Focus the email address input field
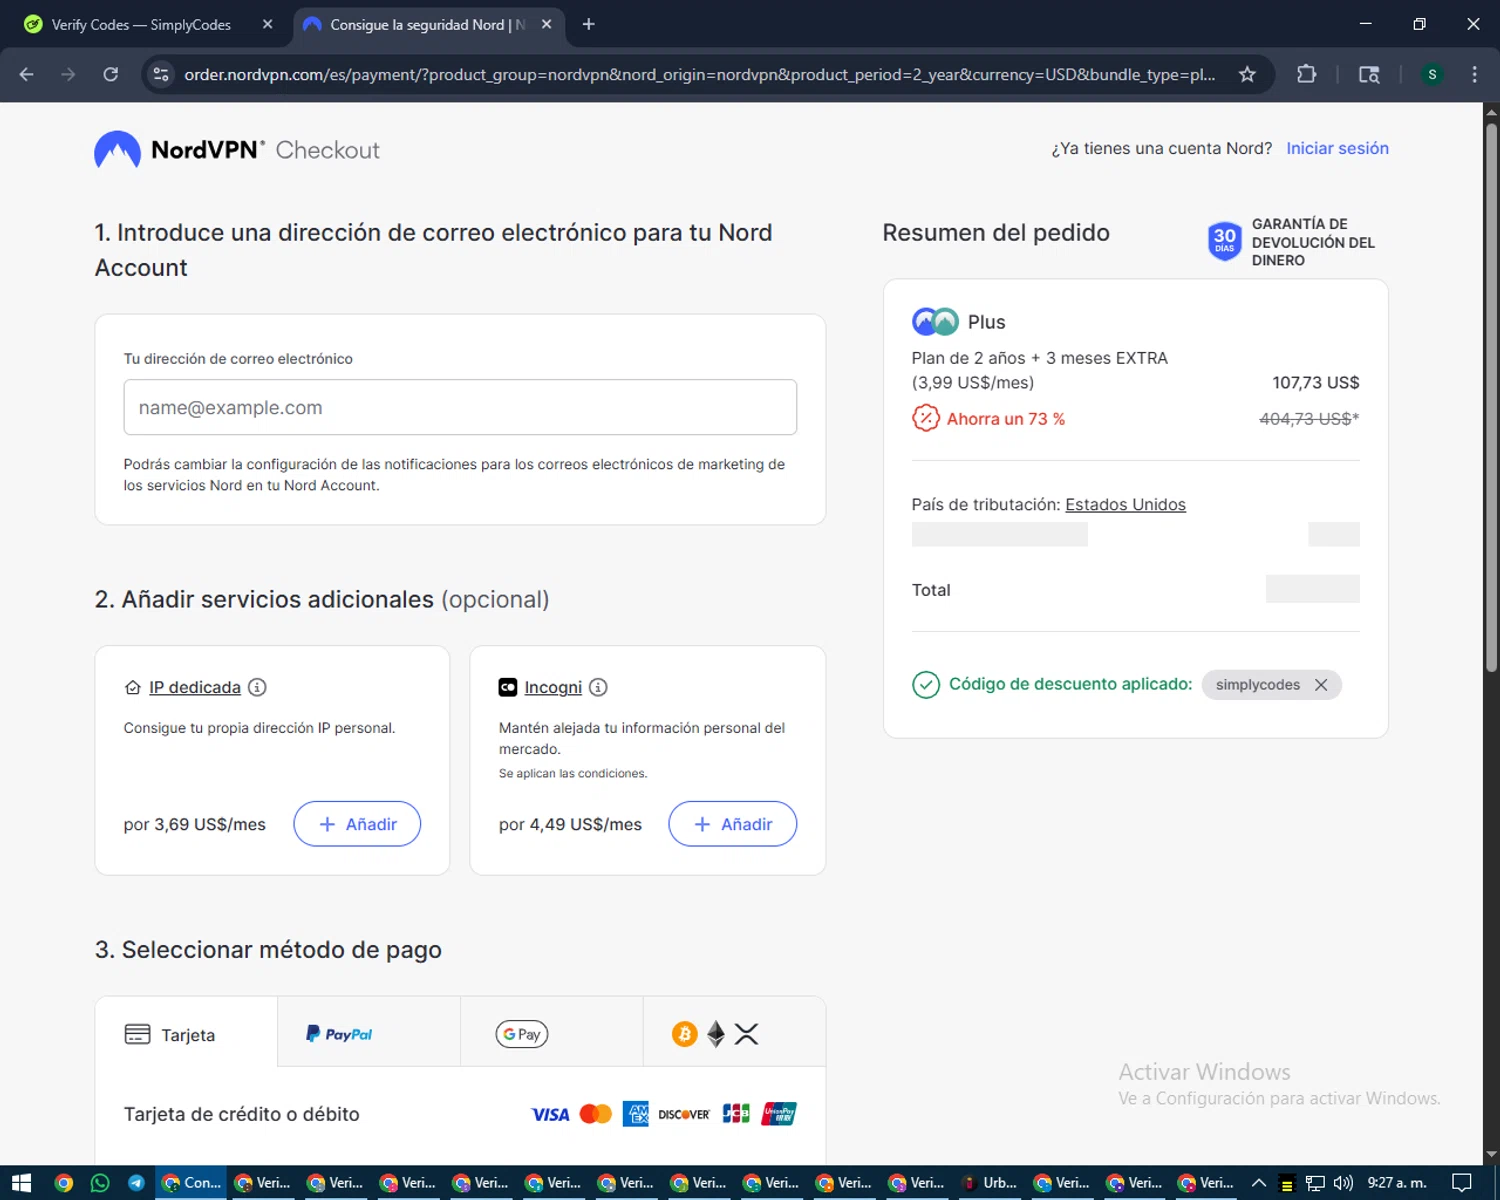The width and height of the screenshot is (1500, 1200). point(460,407)
